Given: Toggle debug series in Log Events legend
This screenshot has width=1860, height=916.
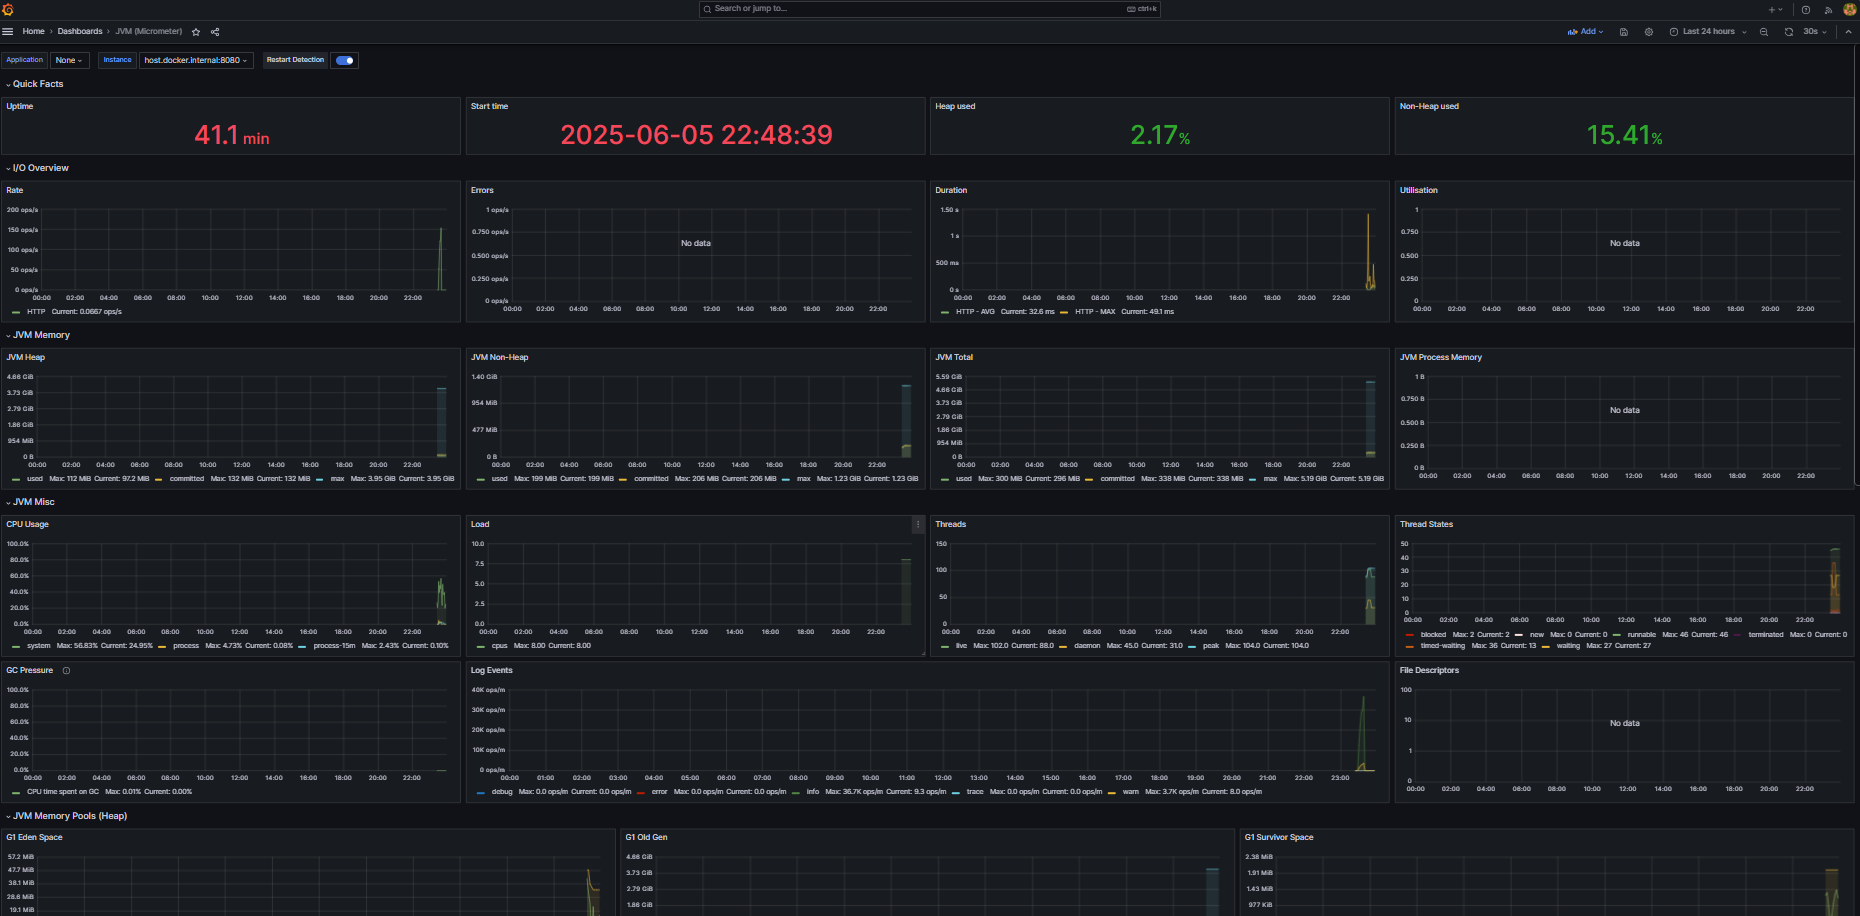Looking at the screenshot, I should tap(502, 792).
